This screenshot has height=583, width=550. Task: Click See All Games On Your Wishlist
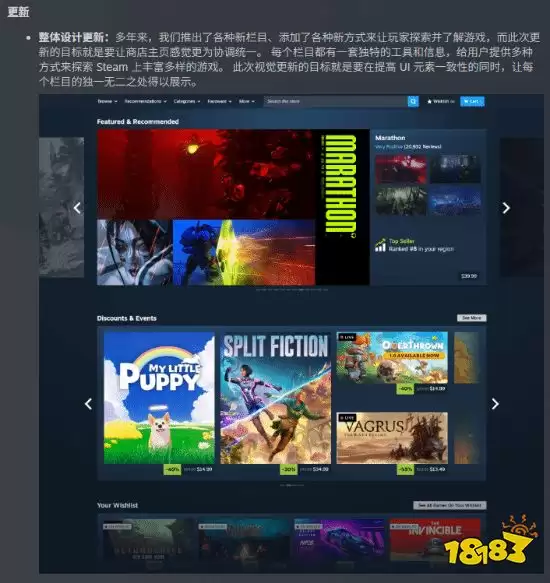(x=450, y=505)
